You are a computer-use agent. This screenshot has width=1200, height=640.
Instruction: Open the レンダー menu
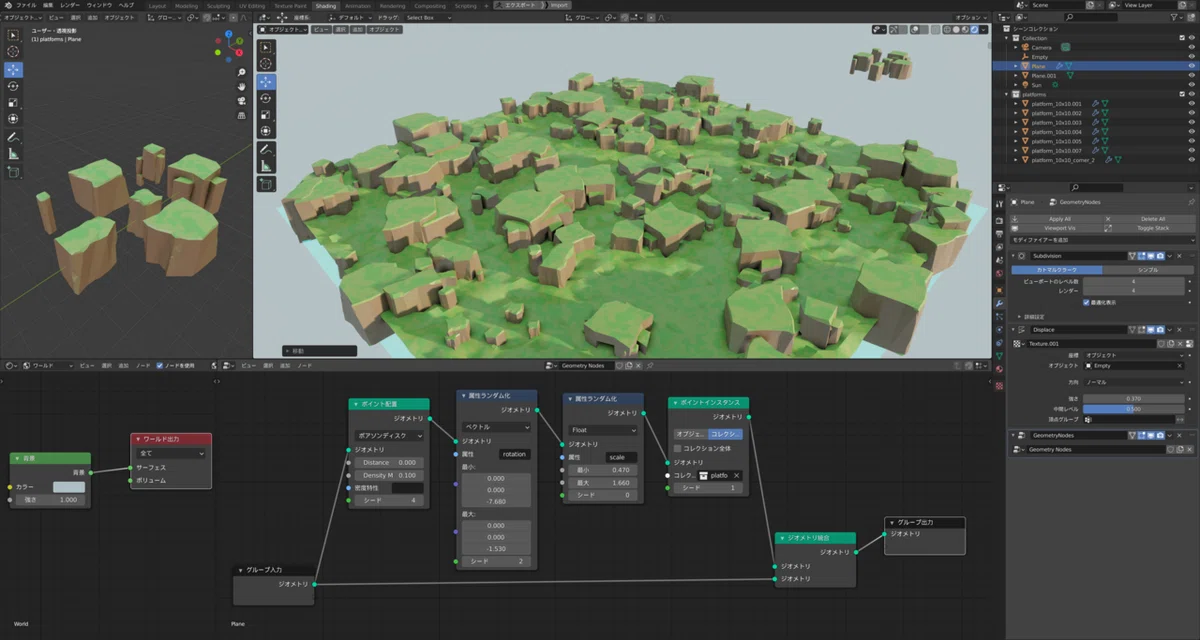[x=69, y=5]
